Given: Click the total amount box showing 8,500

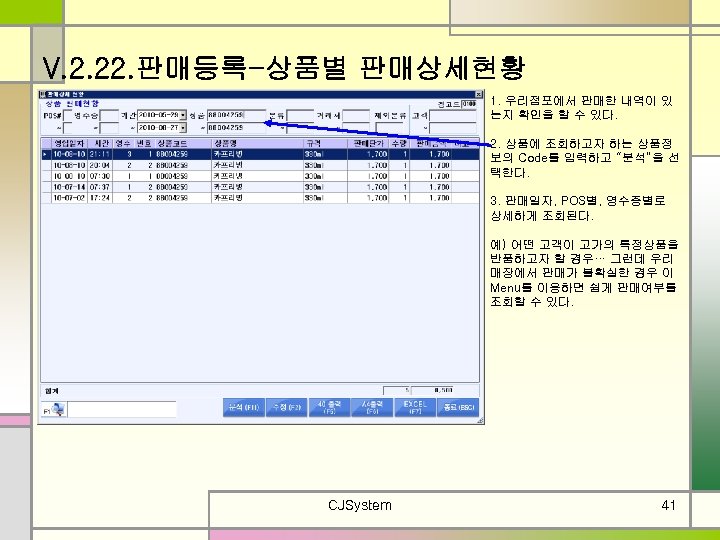Looking at the screenshot, I should 432,390.
